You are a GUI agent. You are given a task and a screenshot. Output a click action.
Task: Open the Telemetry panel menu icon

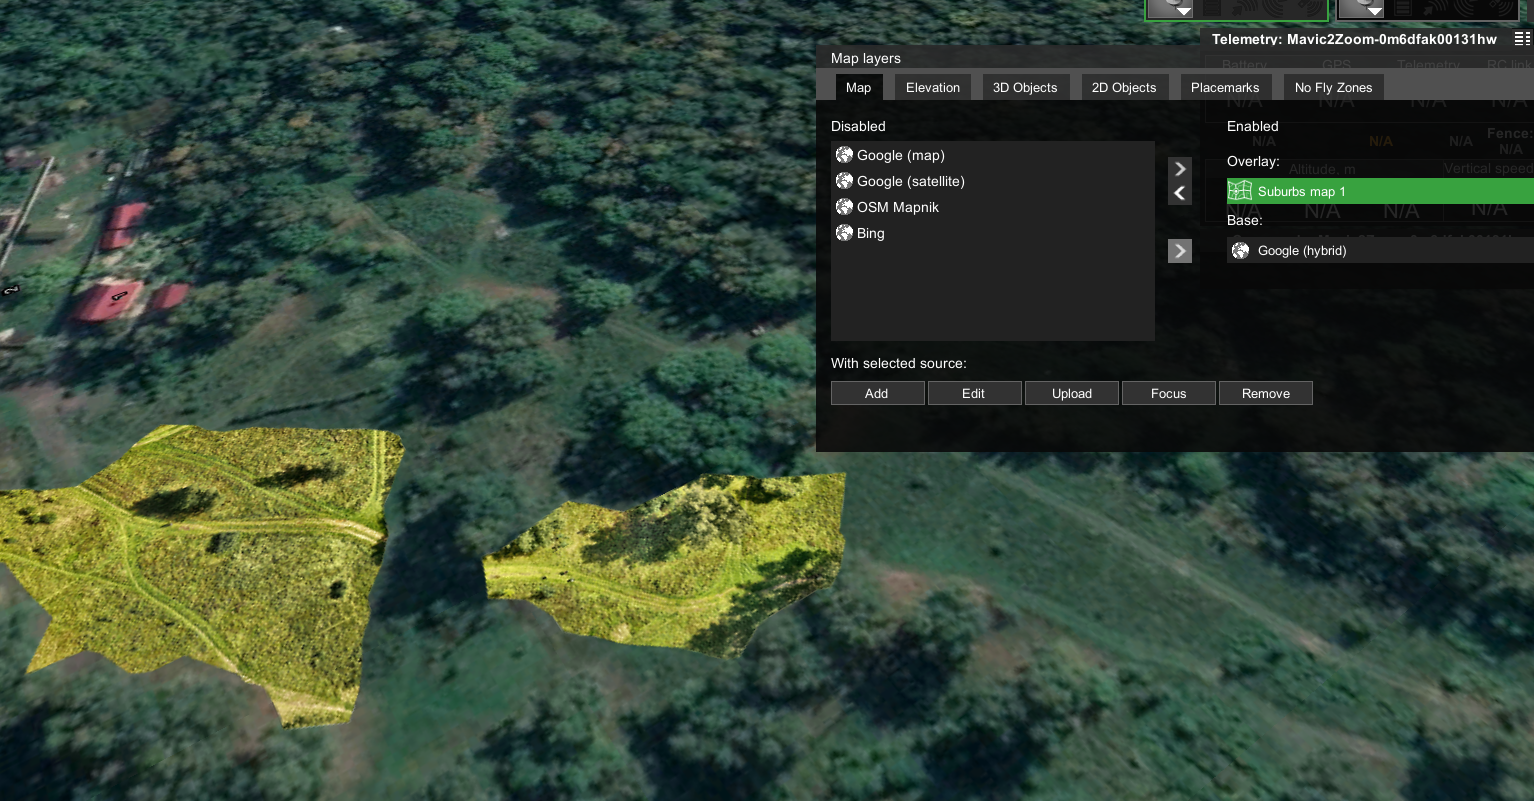[x=1522, y=39]
